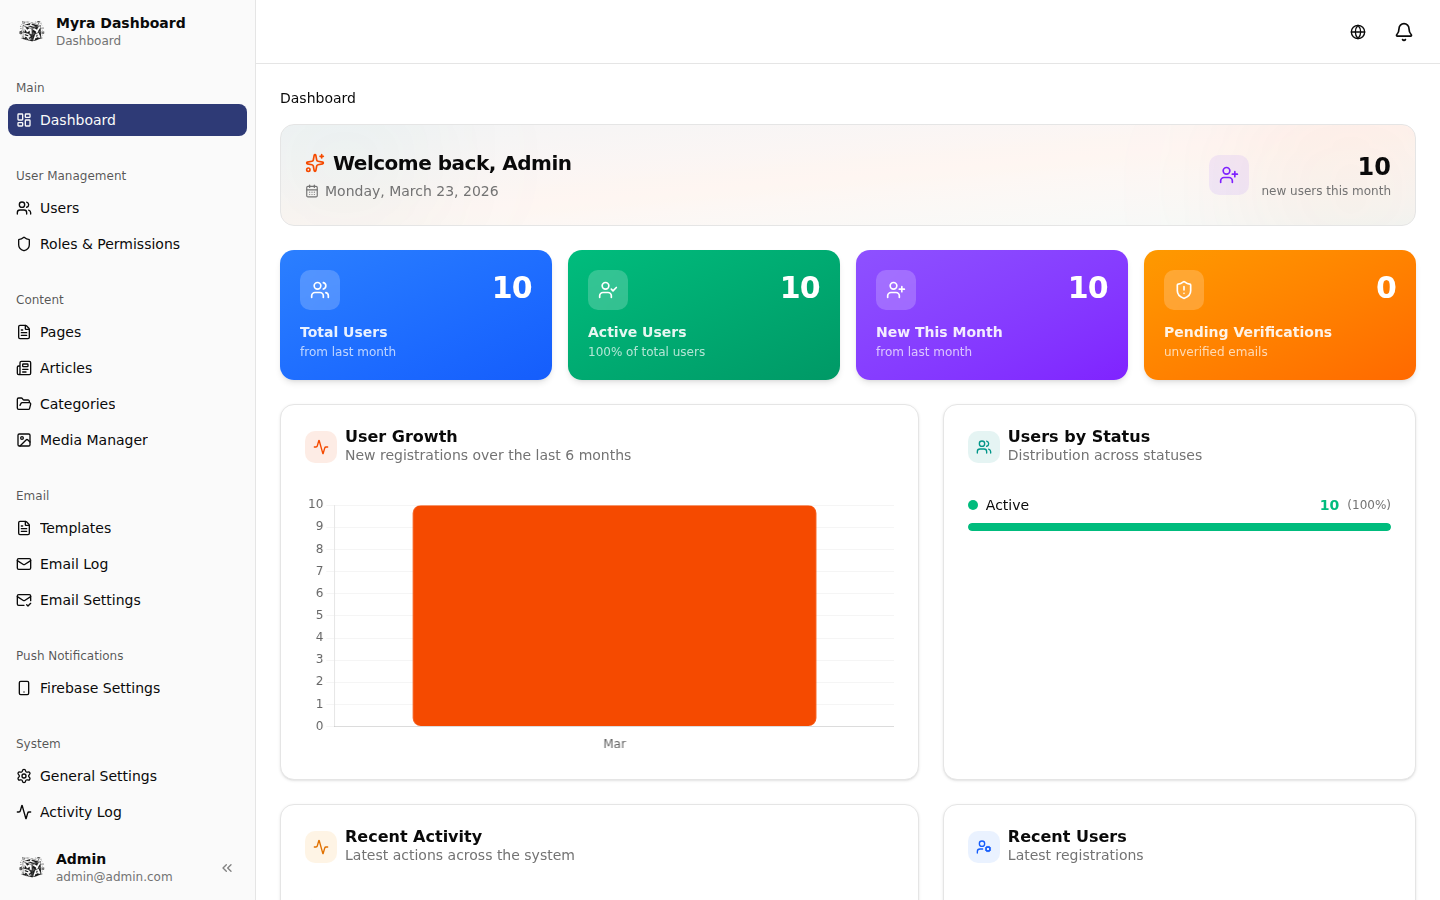Click the Firebase Settings phone icon
The width and height of the screenshot is (1440, 900).
coord(24,688)
